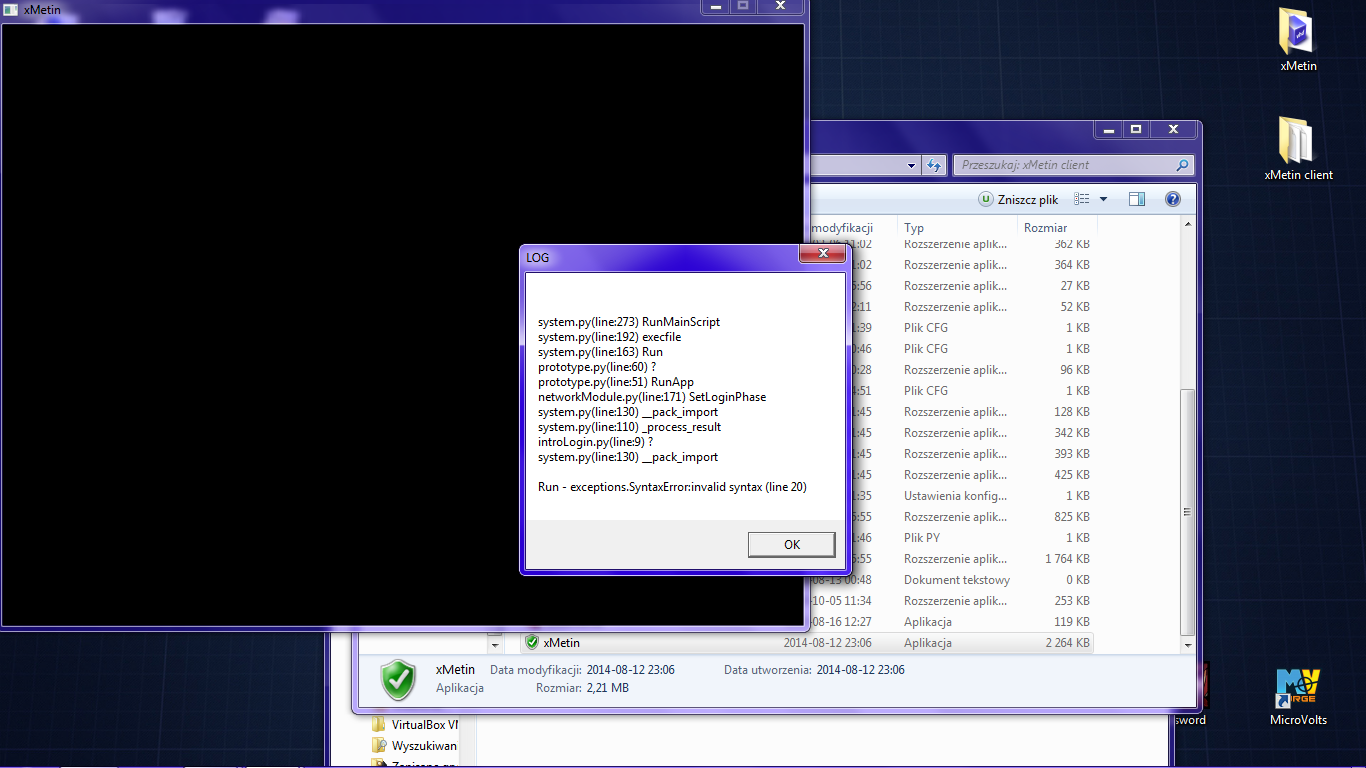Image resolution: width=1366 pixels, height=768 pixels.
Task: Click the SyntaxError invalid syntax message
Action: point(672,487)
